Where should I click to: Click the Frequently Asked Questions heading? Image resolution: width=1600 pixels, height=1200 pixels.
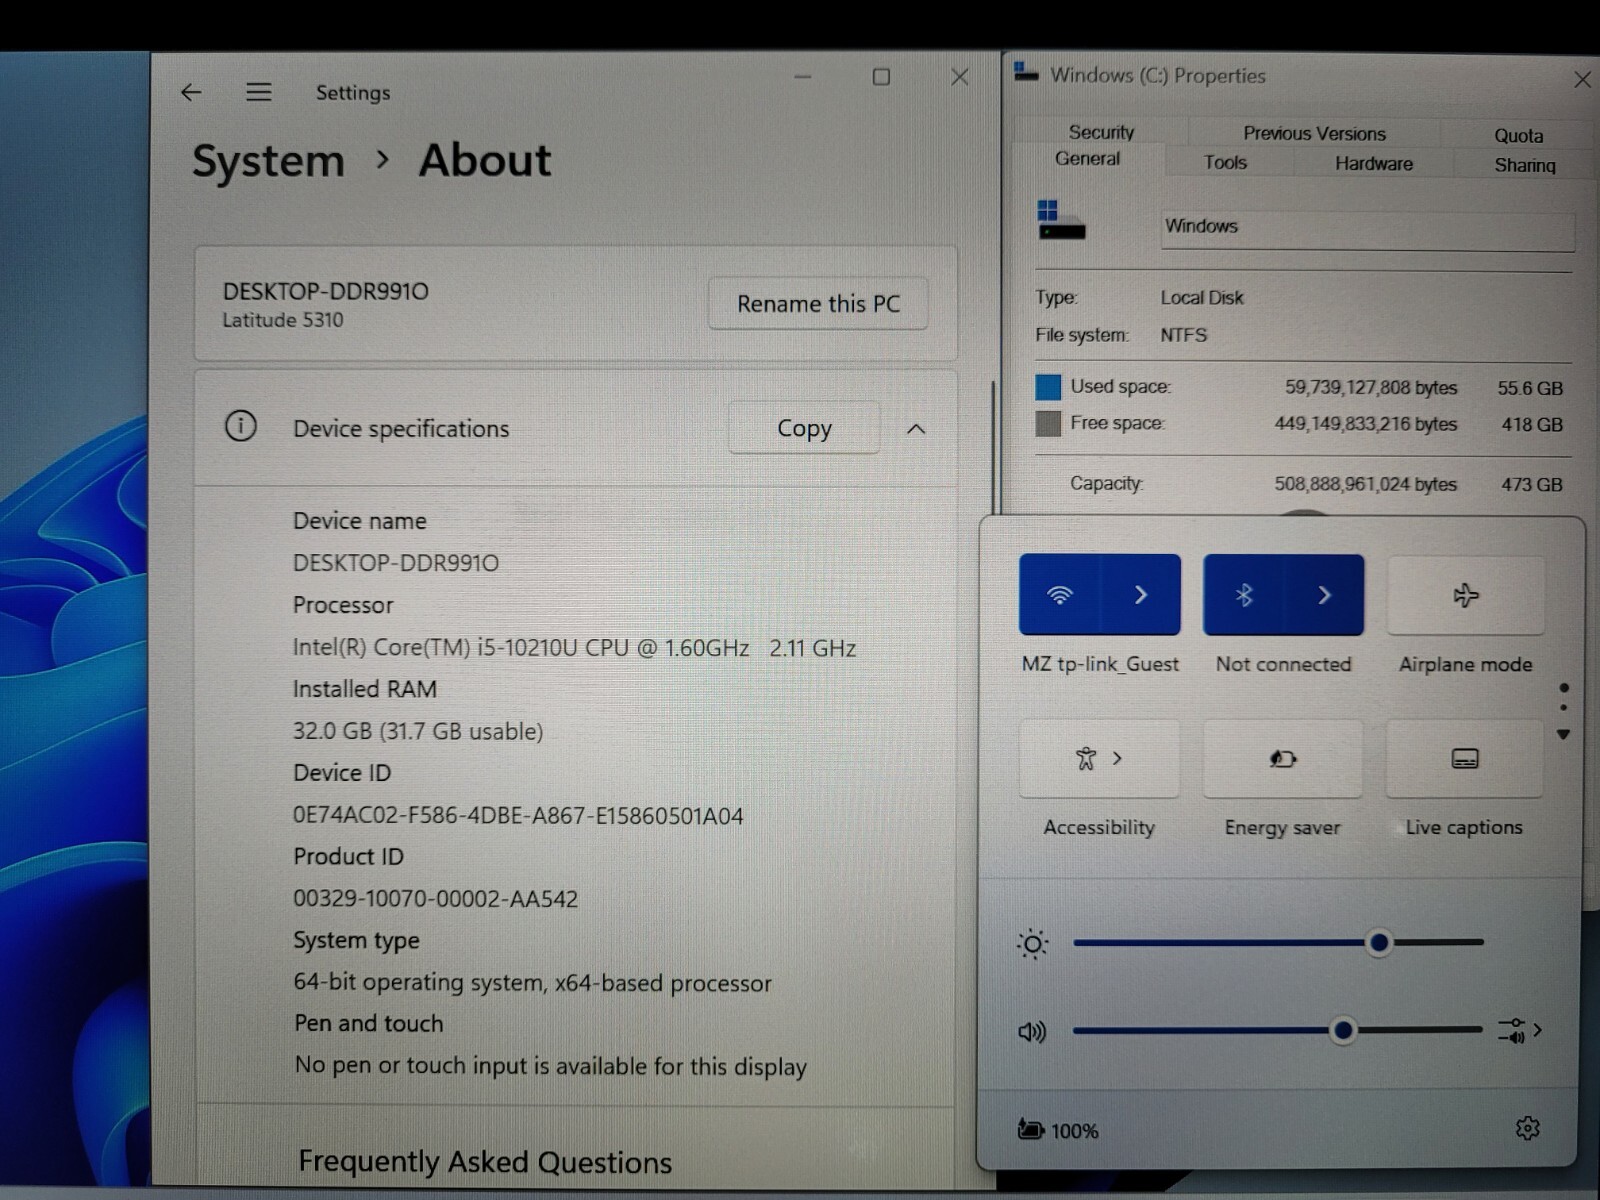point(485,1161)
